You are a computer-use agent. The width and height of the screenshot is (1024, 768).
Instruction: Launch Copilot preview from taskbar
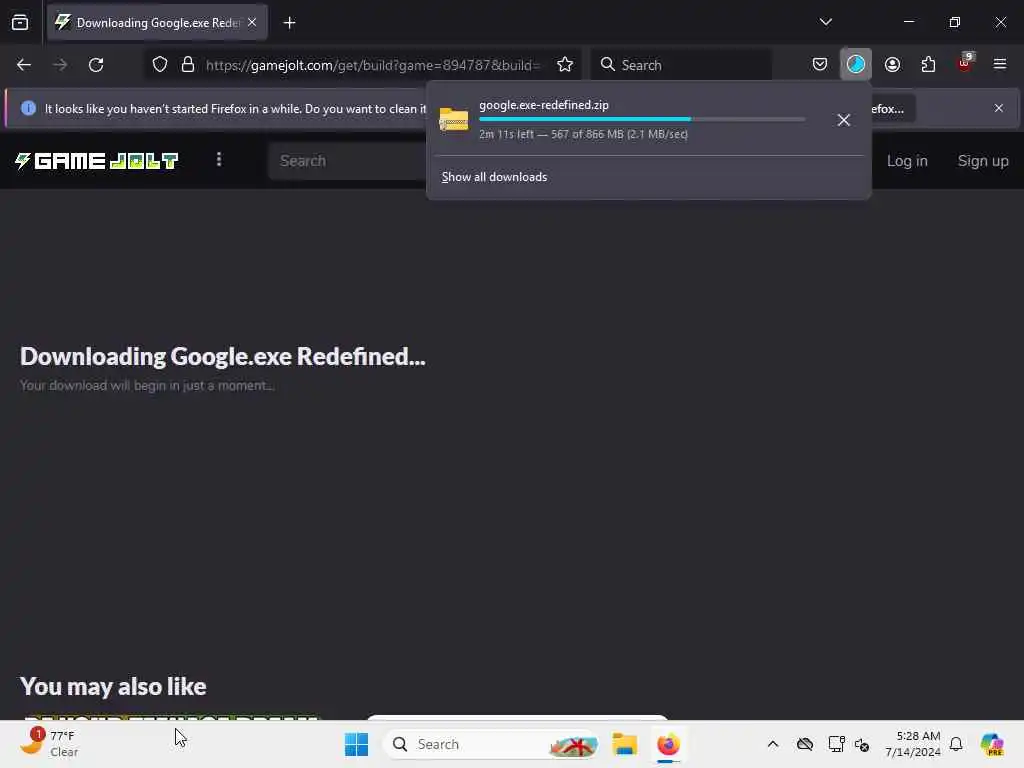[991, 744]
